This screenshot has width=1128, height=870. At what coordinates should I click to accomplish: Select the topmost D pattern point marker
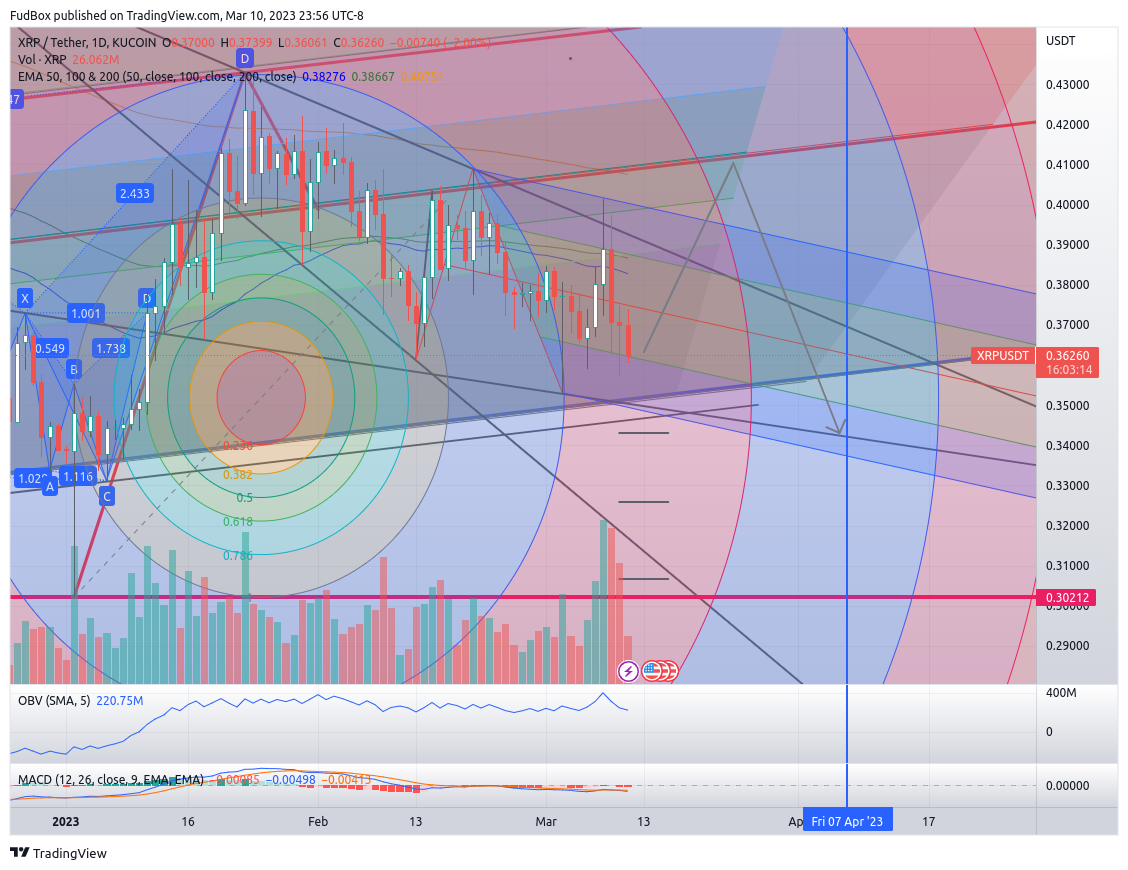click(x=245, y=59)
